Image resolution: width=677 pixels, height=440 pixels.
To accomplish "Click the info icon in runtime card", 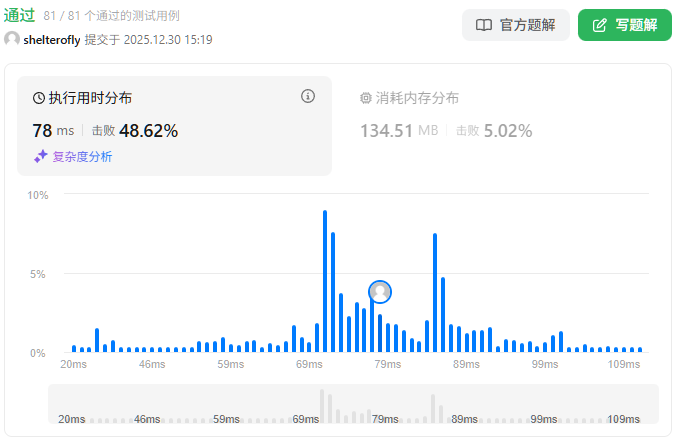I will click(x=308, y=97).
